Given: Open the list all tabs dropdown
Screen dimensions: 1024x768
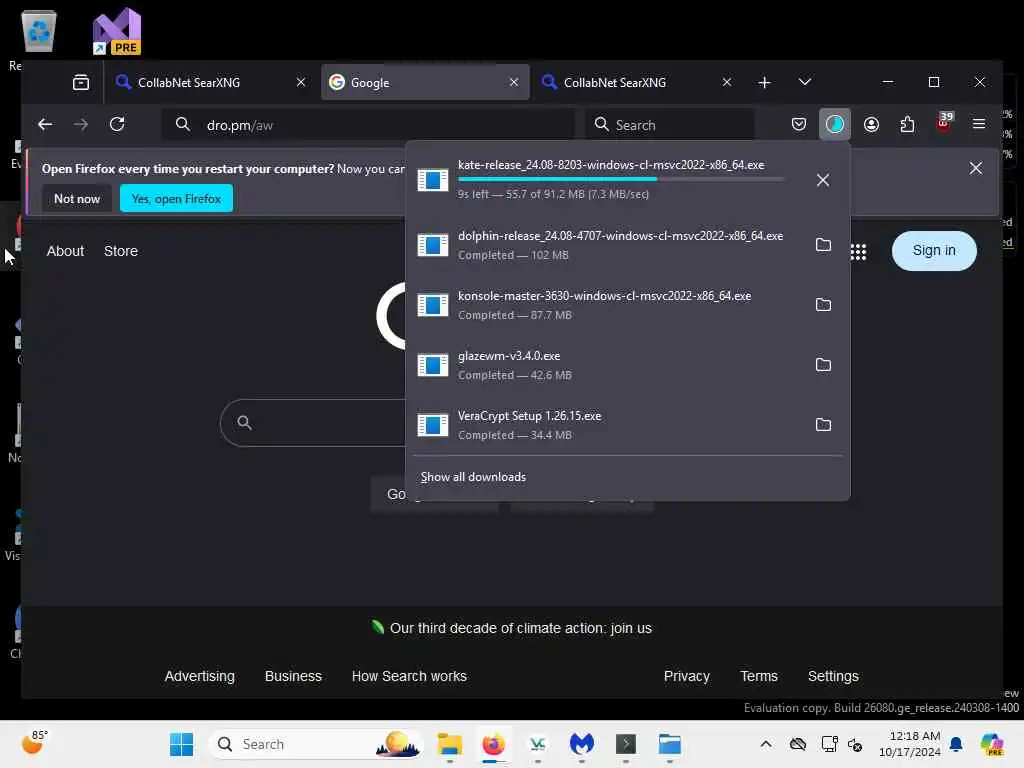Looking at the screenshot, I should point(805,82).
